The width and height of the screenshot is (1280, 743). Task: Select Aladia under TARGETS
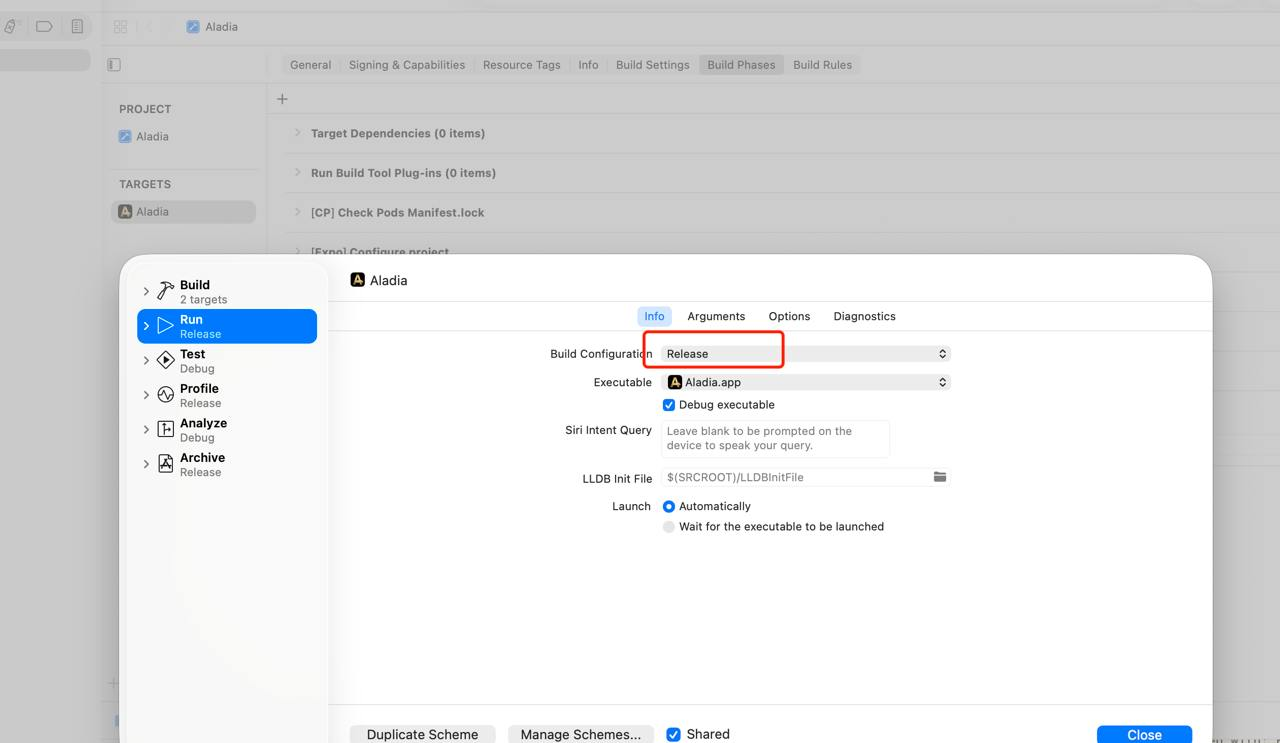click(x=184, y=212)
